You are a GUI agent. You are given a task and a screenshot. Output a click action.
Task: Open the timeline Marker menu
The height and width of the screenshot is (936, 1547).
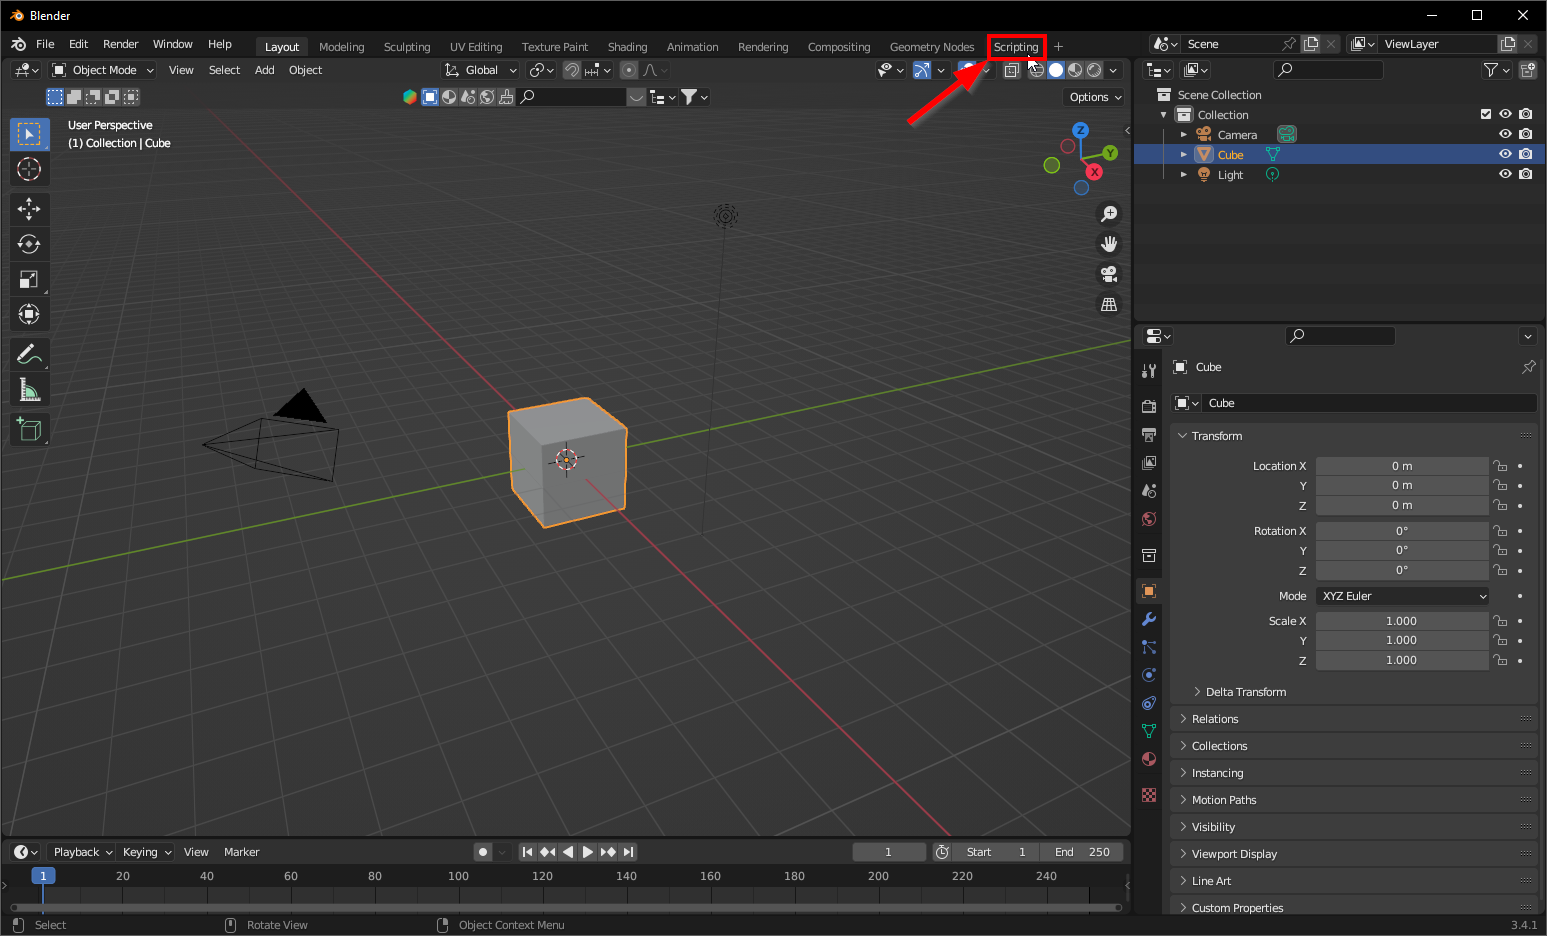242,852
